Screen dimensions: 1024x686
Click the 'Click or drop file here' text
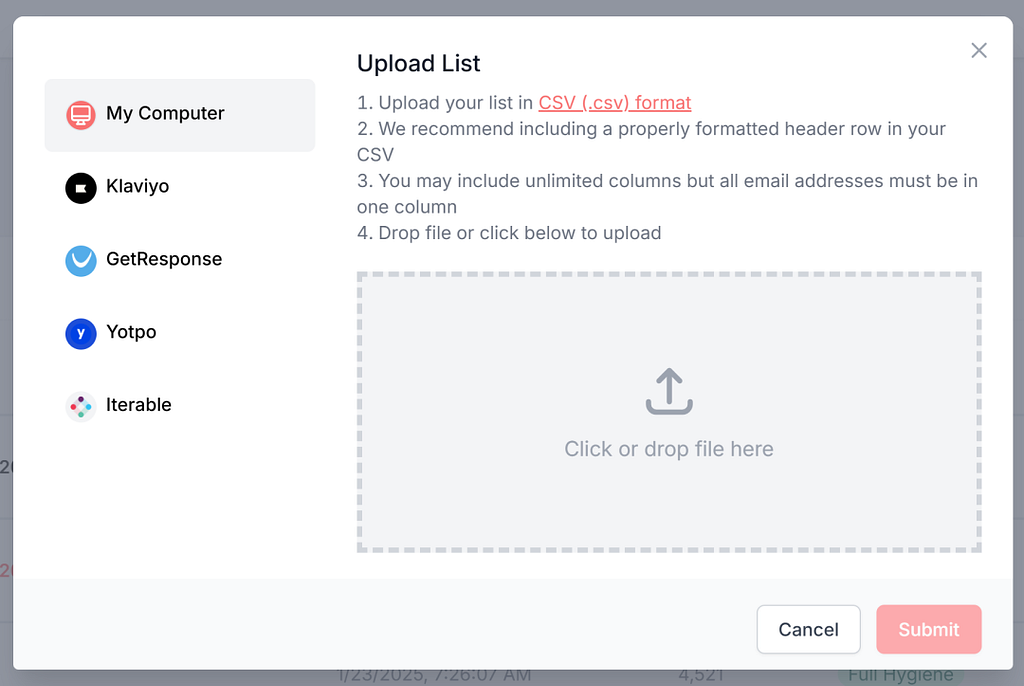pos(669,449)
